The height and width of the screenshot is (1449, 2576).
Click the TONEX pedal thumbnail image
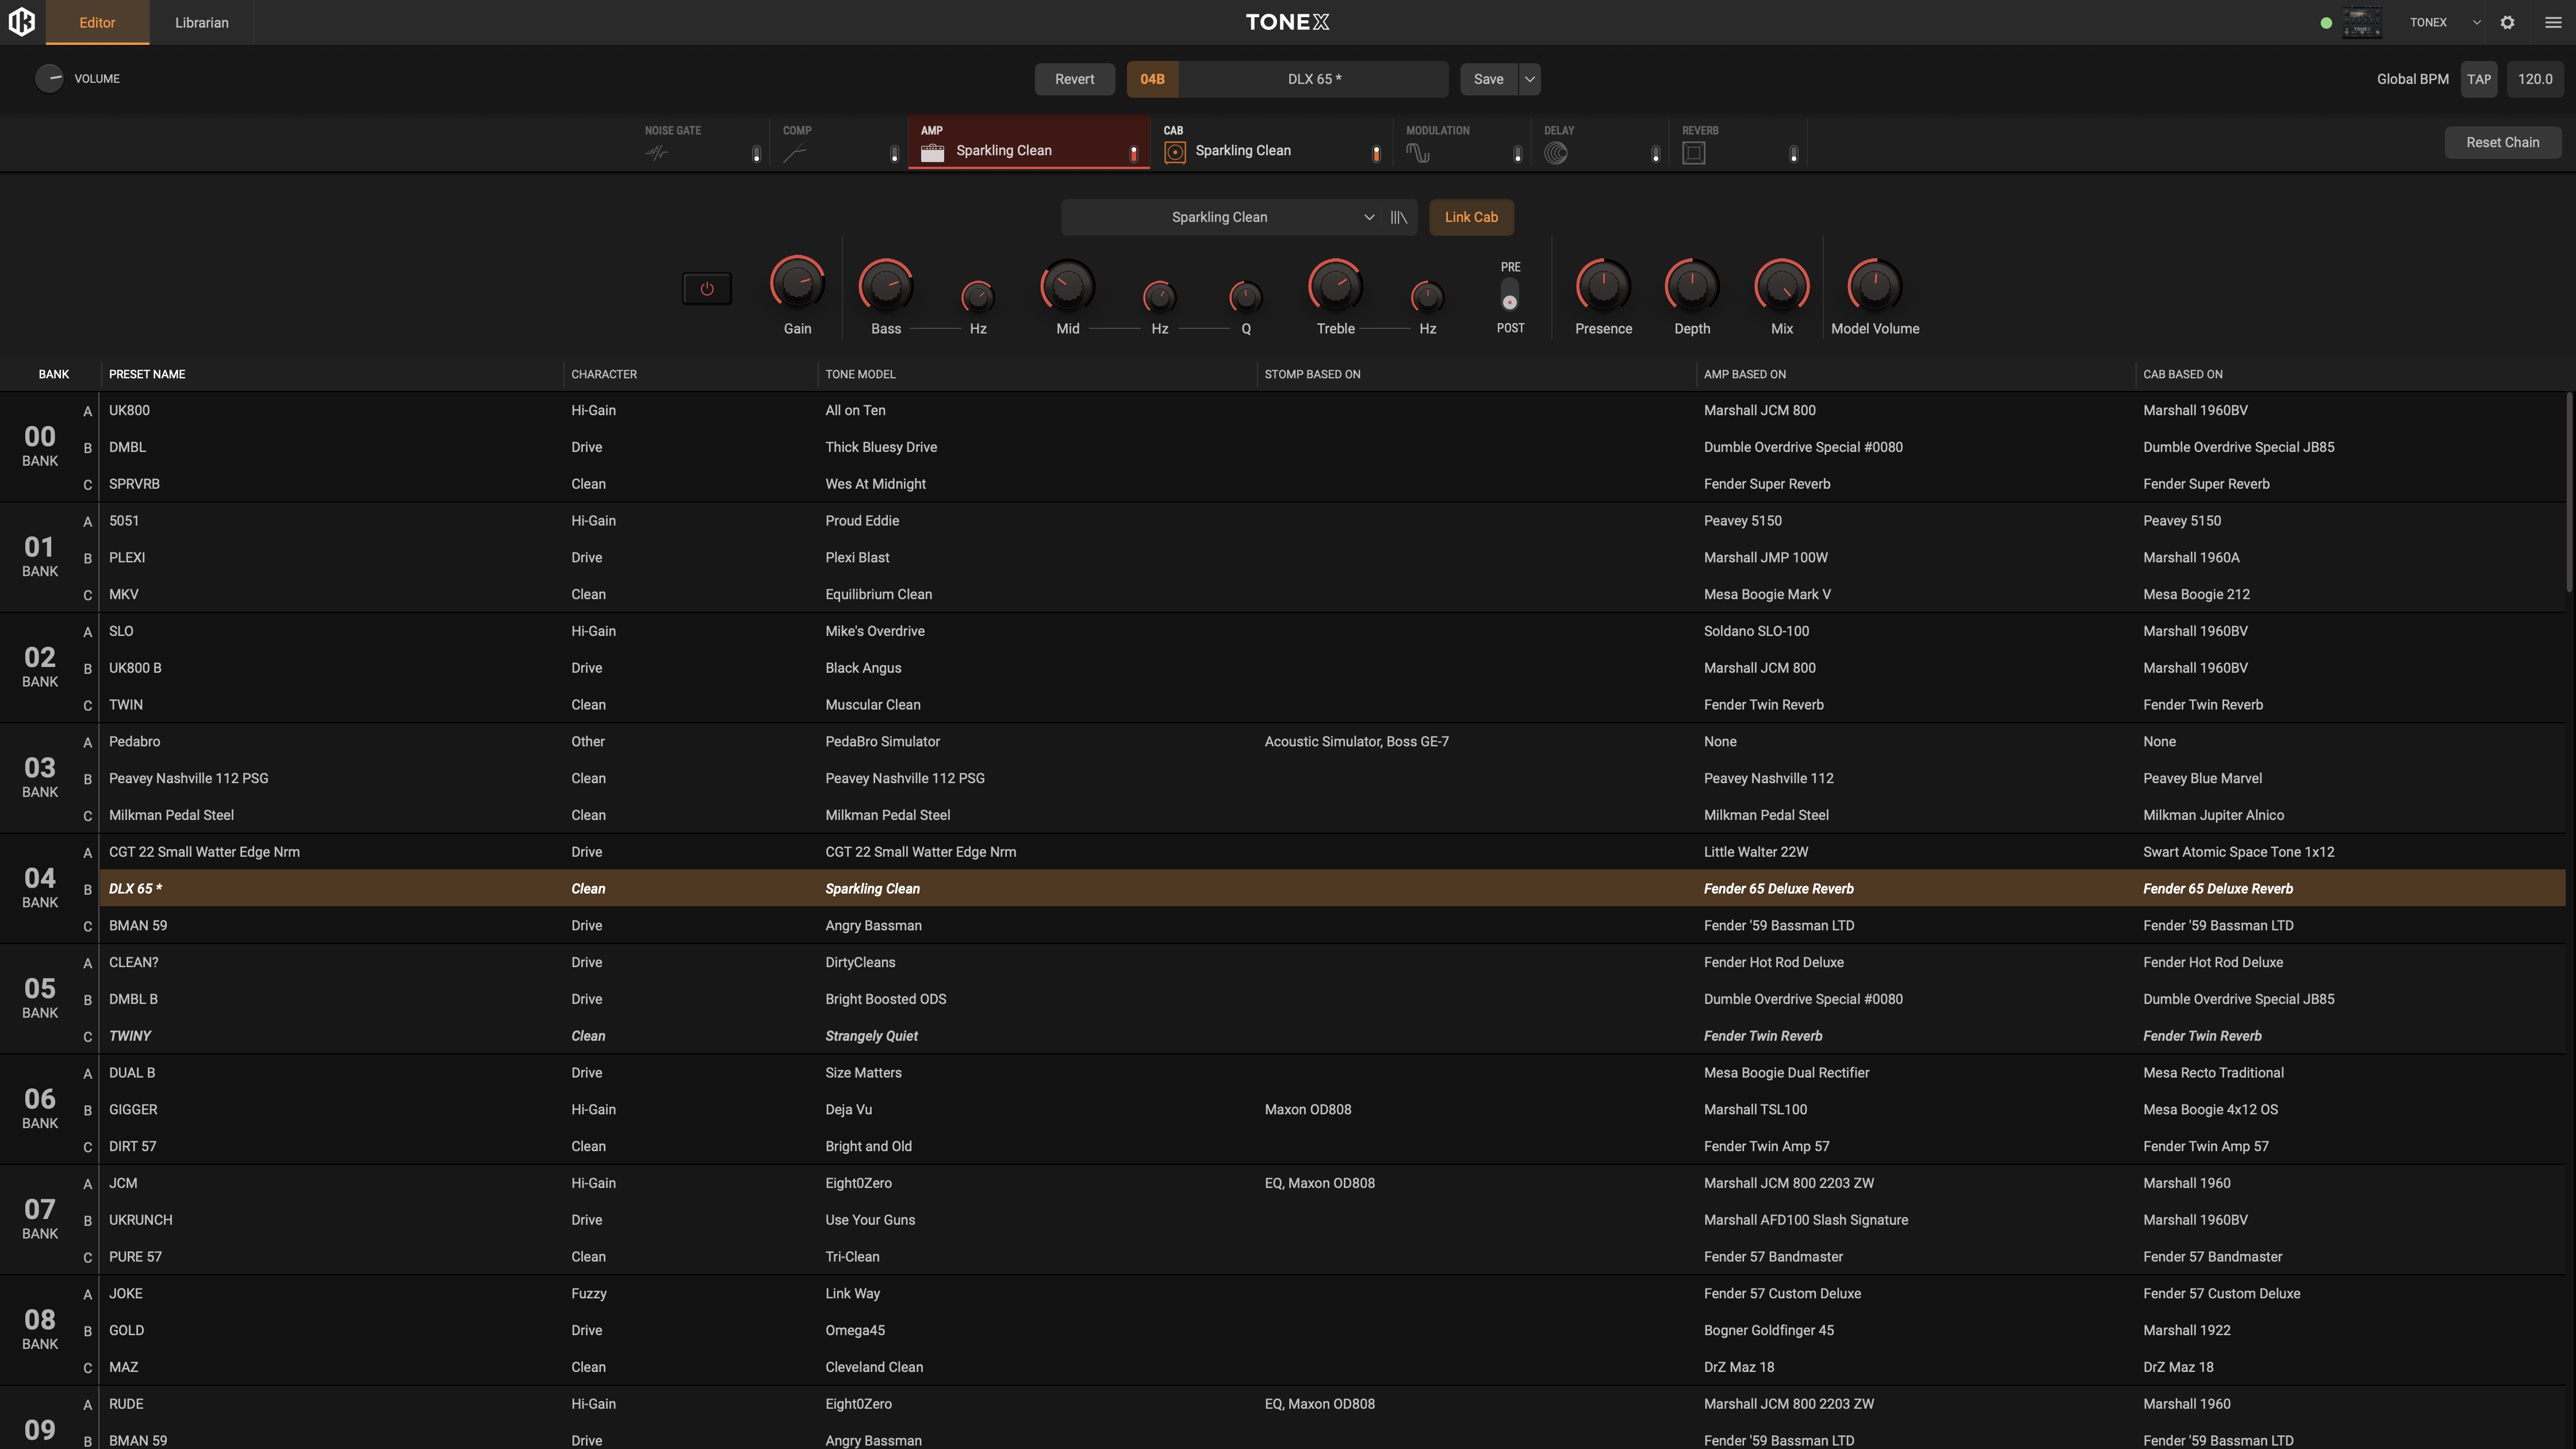[x=2362, y=22]
